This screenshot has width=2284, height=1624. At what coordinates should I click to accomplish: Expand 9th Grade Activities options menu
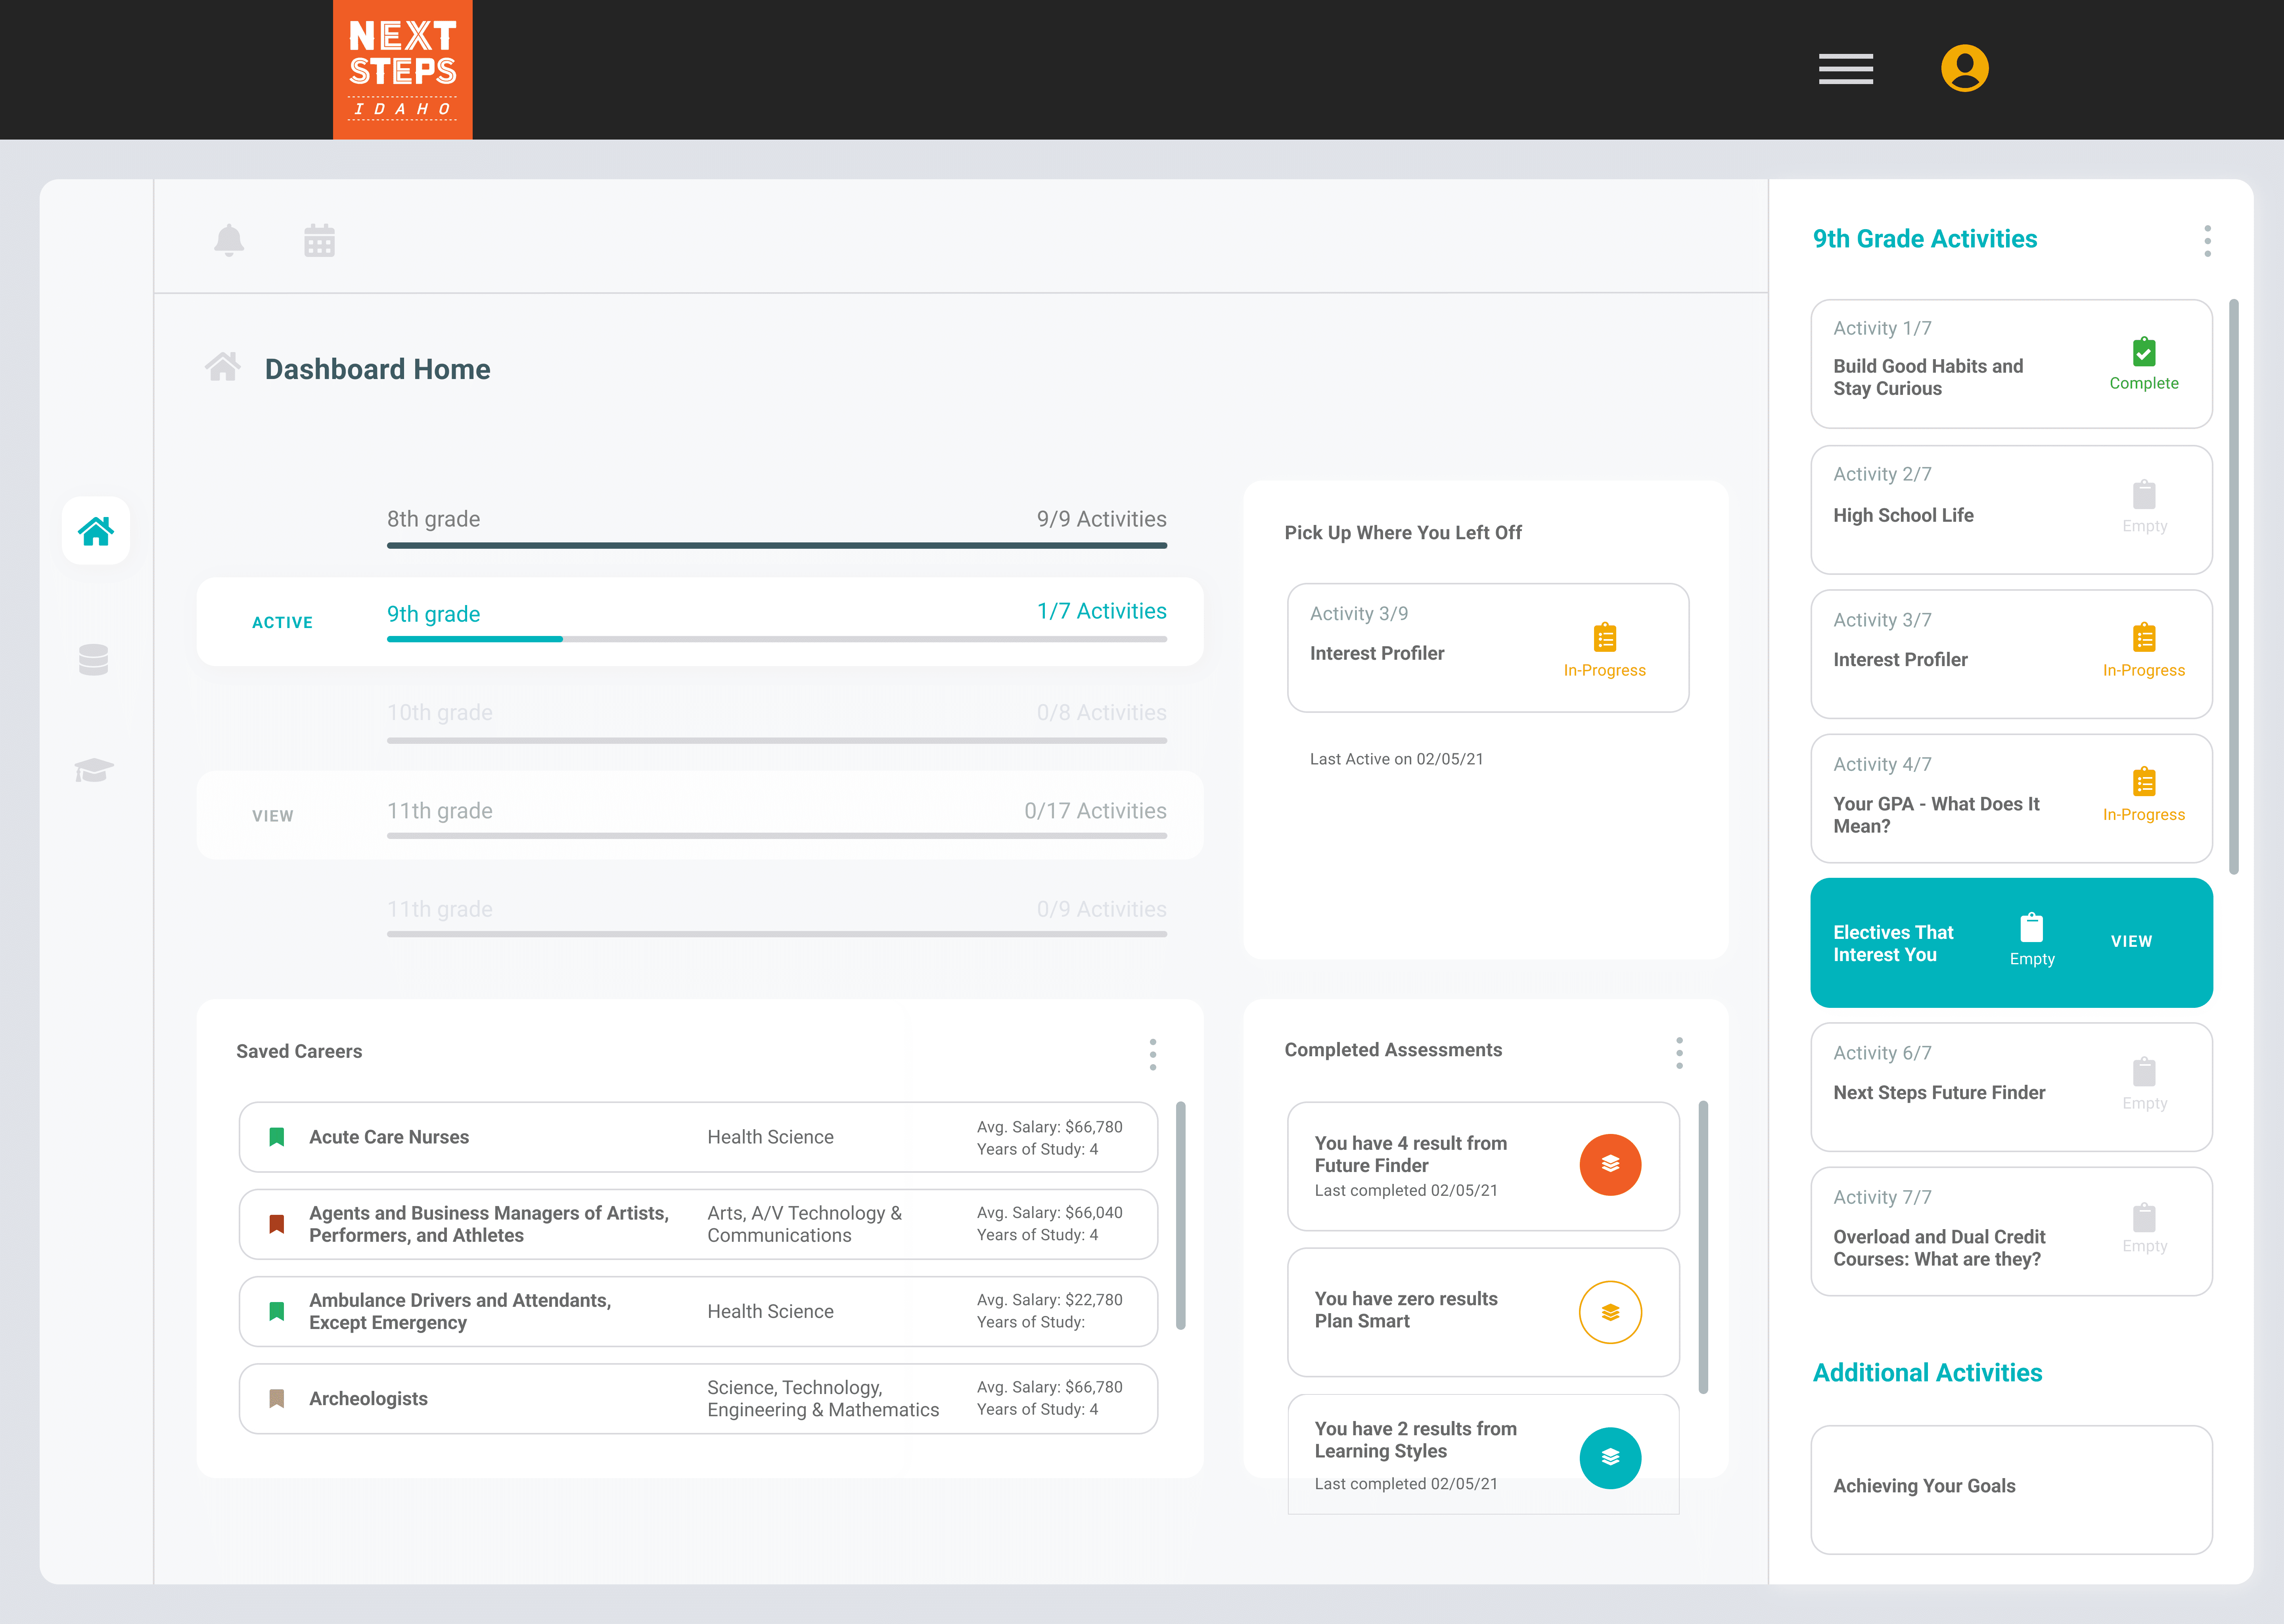click(2207, 241)
